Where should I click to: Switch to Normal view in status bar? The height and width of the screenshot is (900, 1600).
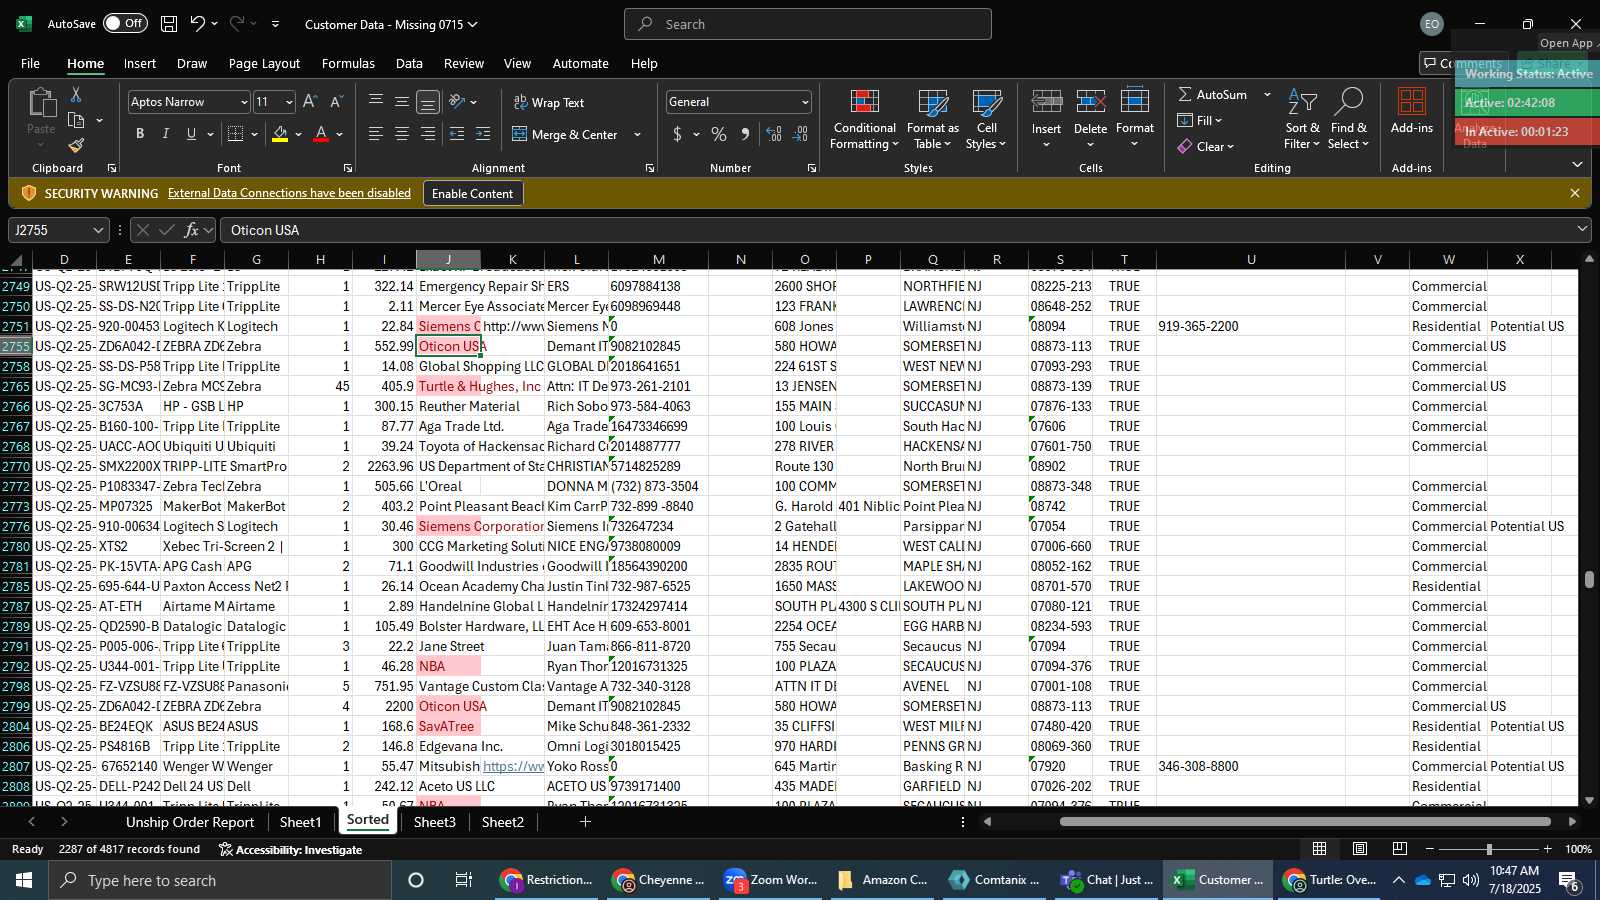1320,849
